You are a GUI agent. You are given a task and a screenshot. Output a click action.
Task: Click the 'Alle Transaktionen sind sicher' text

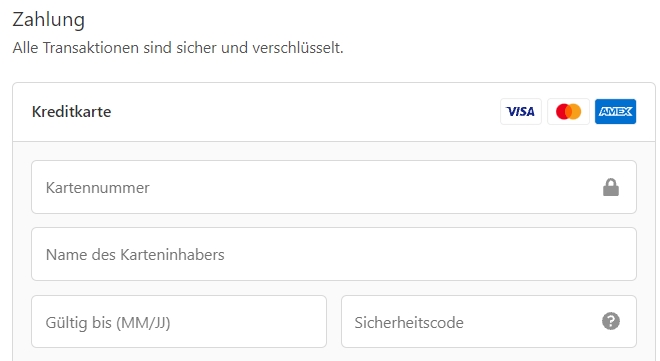pyautogui.click(x=115, y=48)
